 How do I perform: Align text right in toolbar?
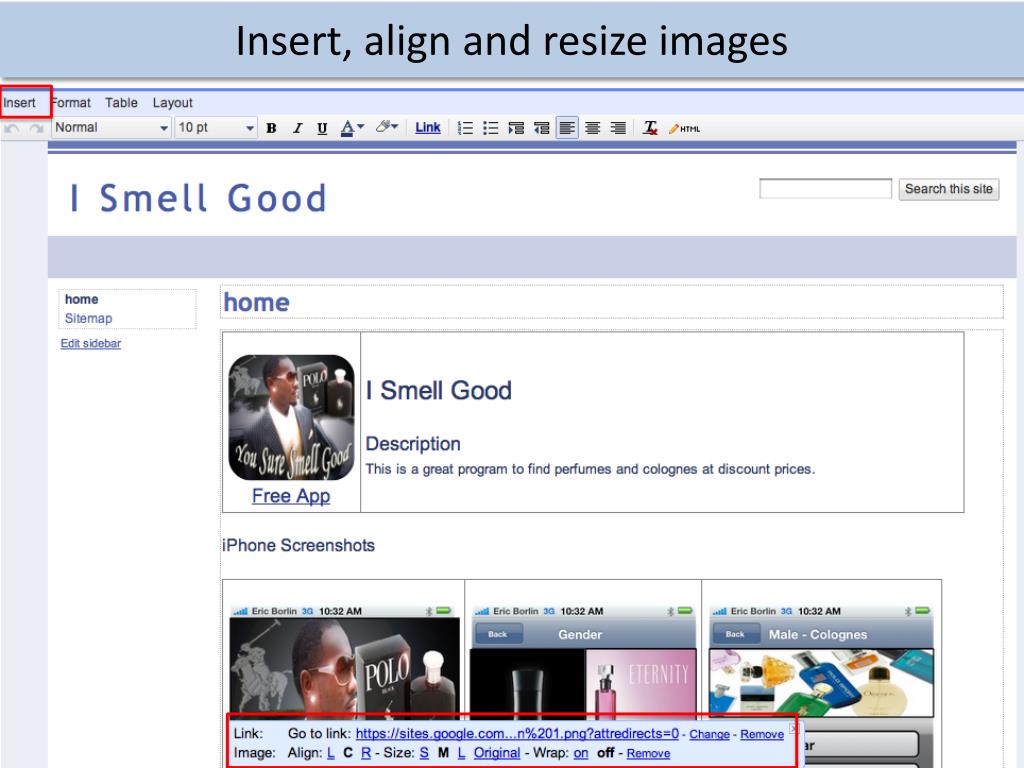coord(618,128)
